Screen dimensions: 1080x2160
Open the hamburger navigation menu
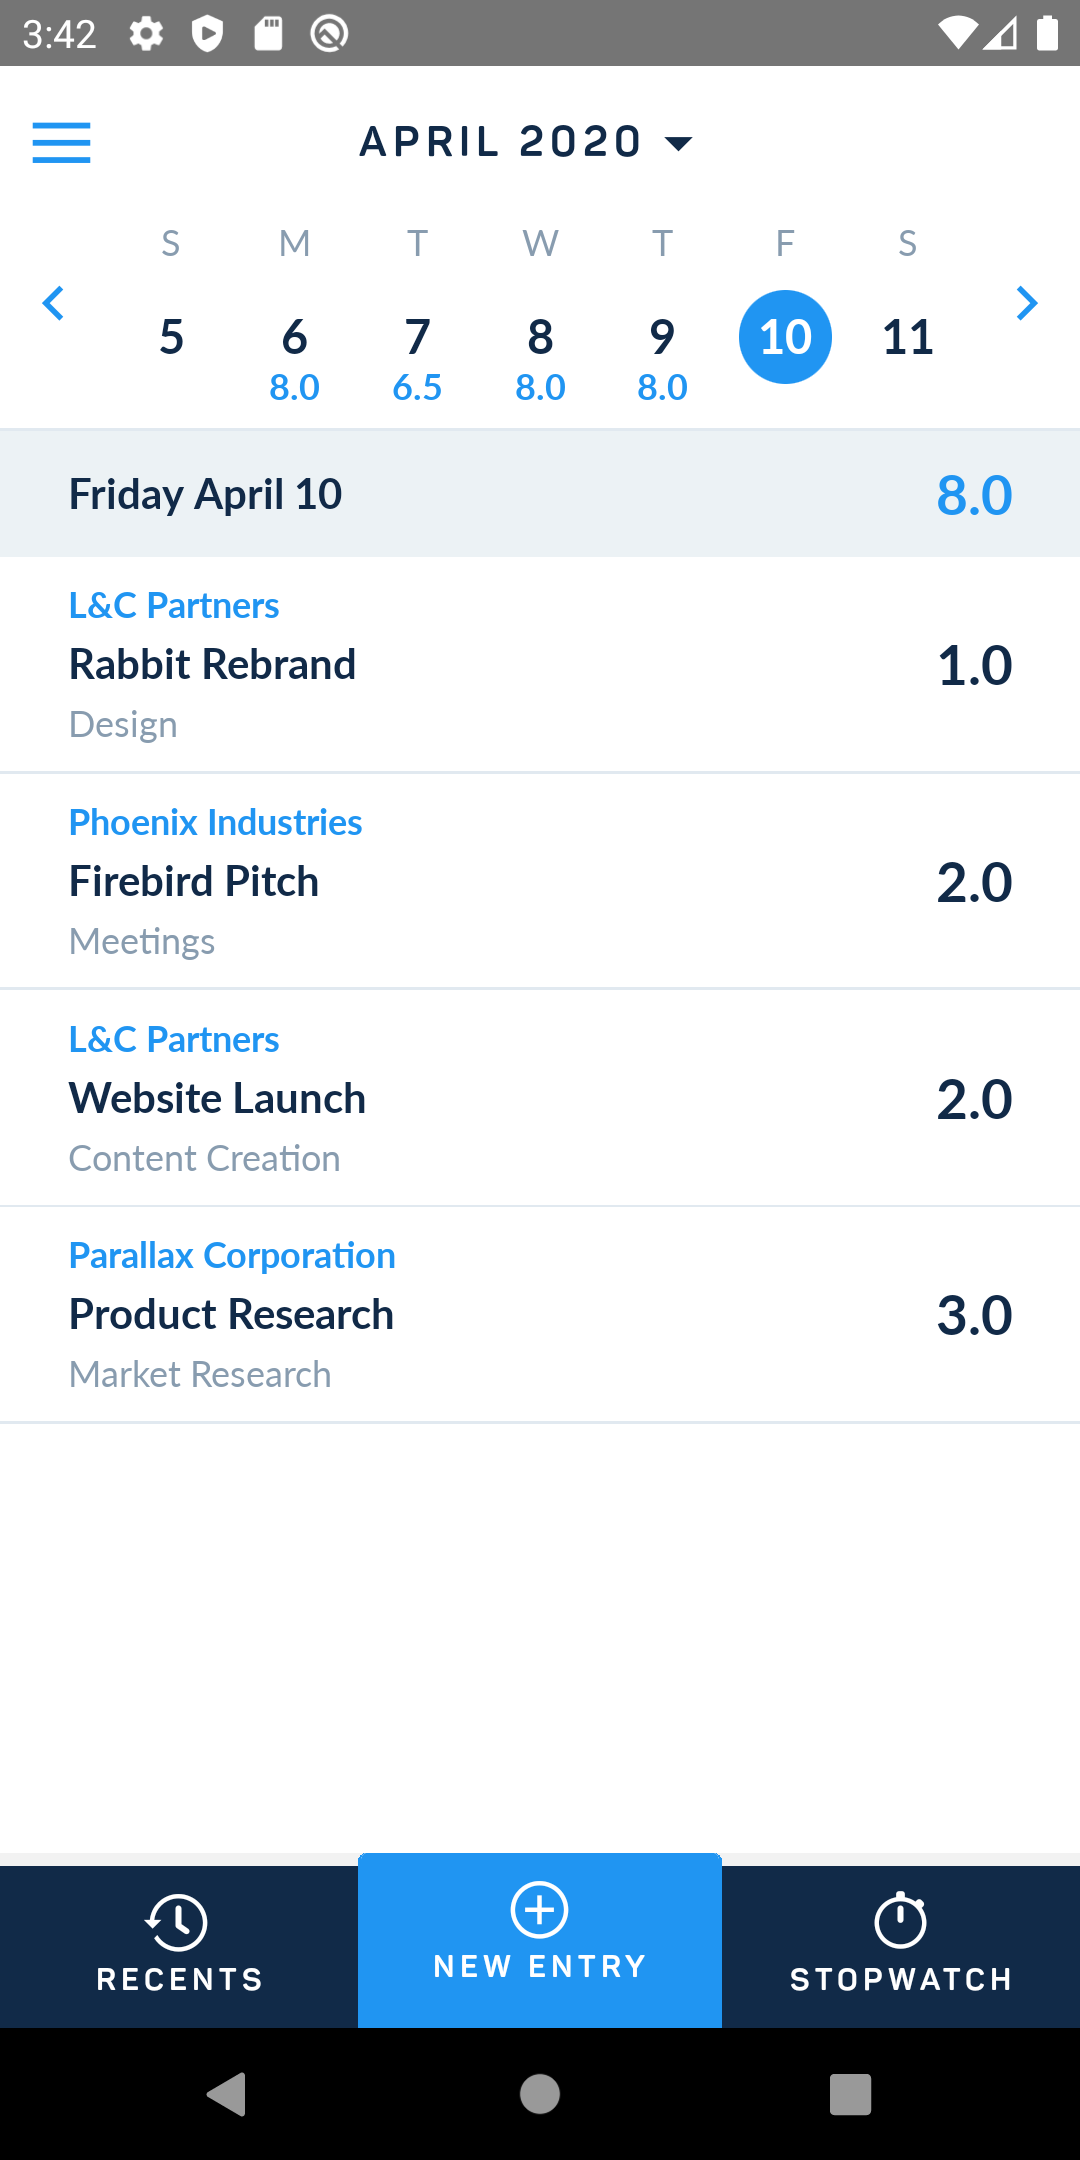click(61, 142)
